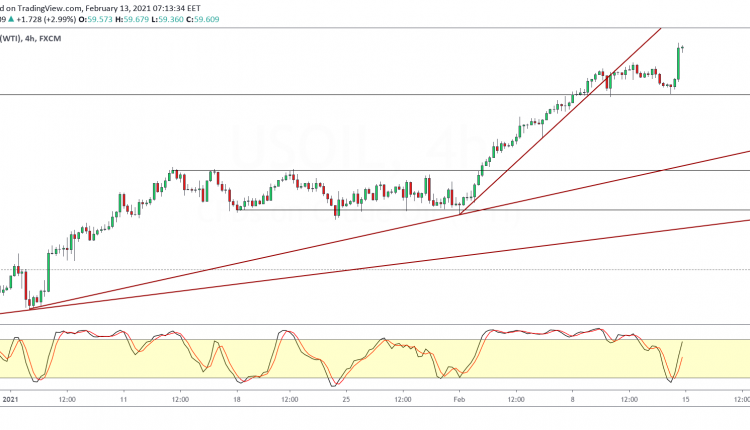
Task: Click the 25 date label on time axis
Action: 348,399
